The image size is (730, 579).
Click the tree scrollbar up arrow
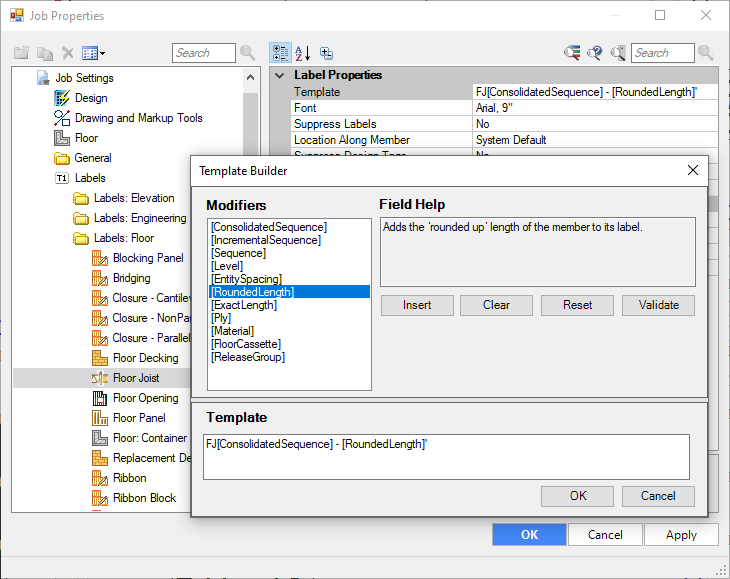pyautogui.click(x=250, y=77)
